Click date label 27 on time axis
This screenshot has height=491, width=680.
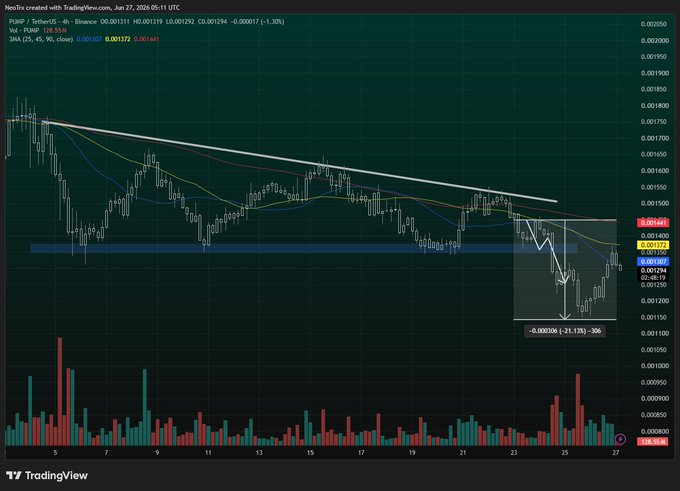tap(616, 452)
